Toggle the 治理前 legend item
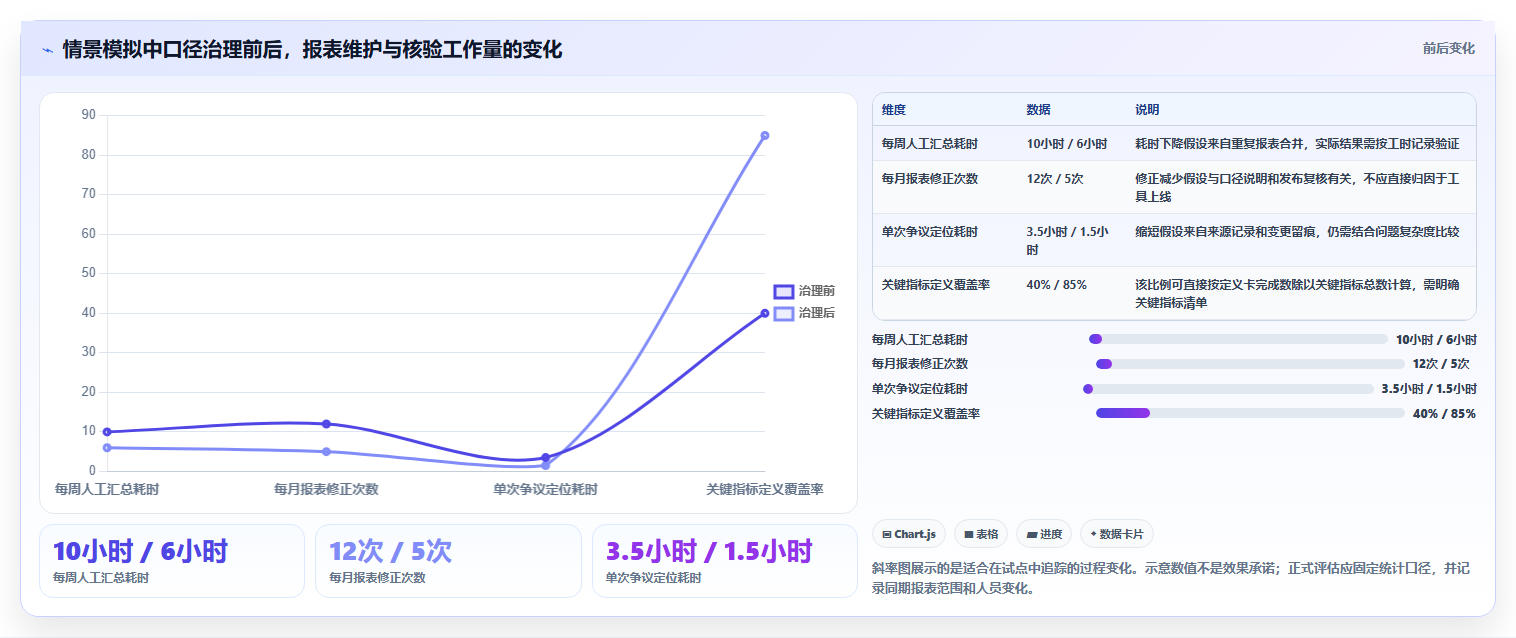The height and width of the screenshot is (638, 1516). (x=804, y=291)
